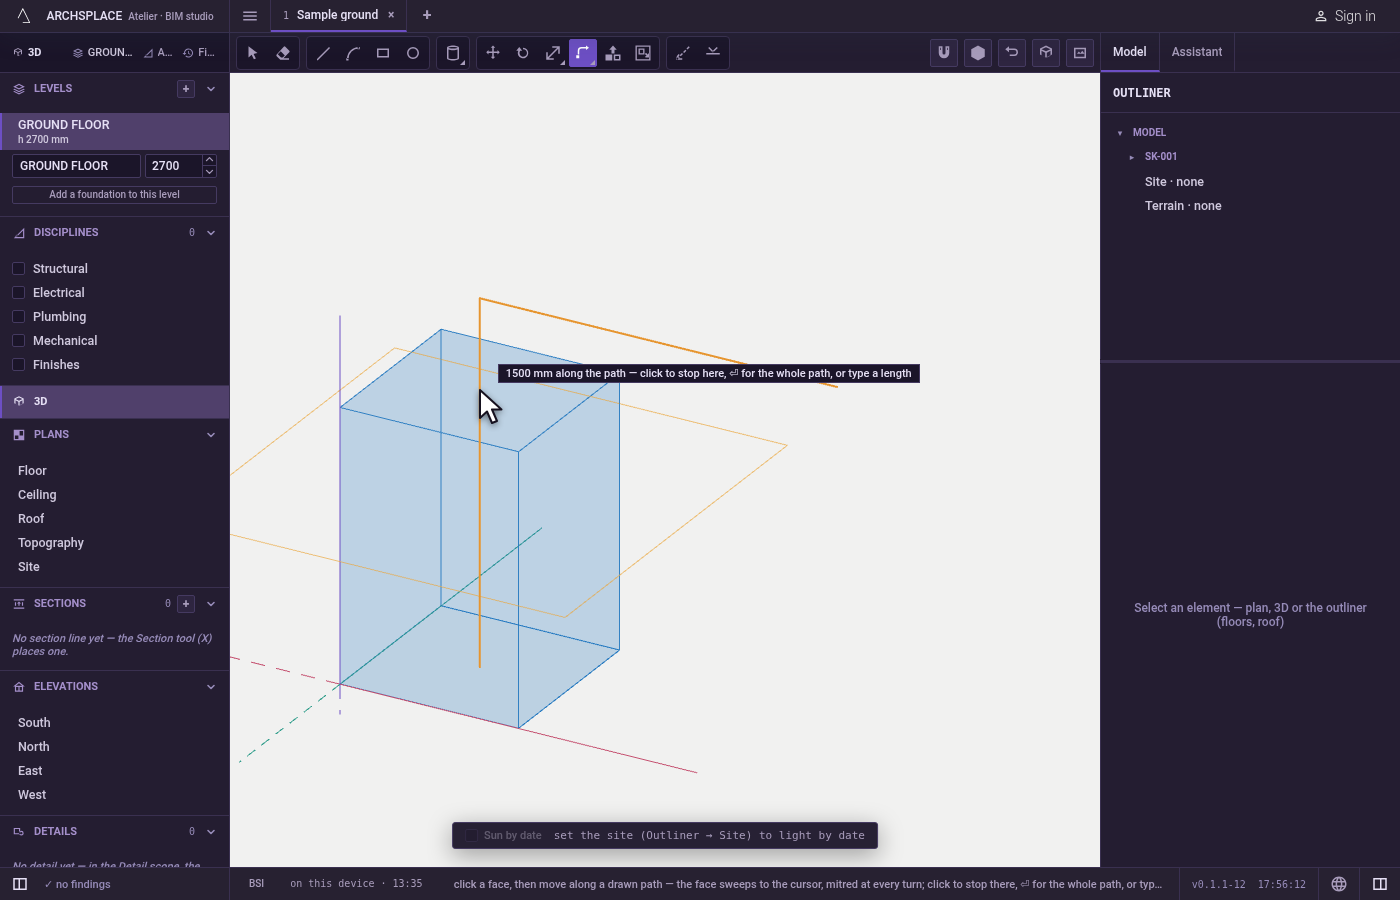Enable the Electrical discipline checkbox
The image size is (1400, 900).
click(x=18, y=293)
